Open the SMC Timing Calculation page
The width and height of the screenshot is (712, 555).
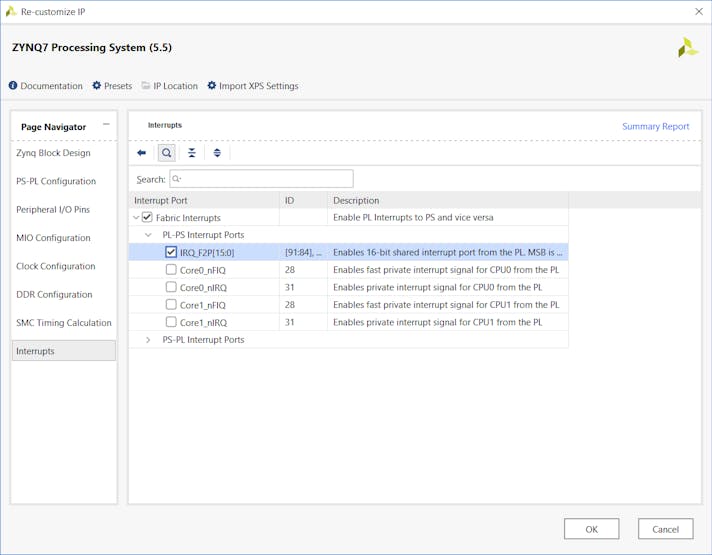coord(64,323)
